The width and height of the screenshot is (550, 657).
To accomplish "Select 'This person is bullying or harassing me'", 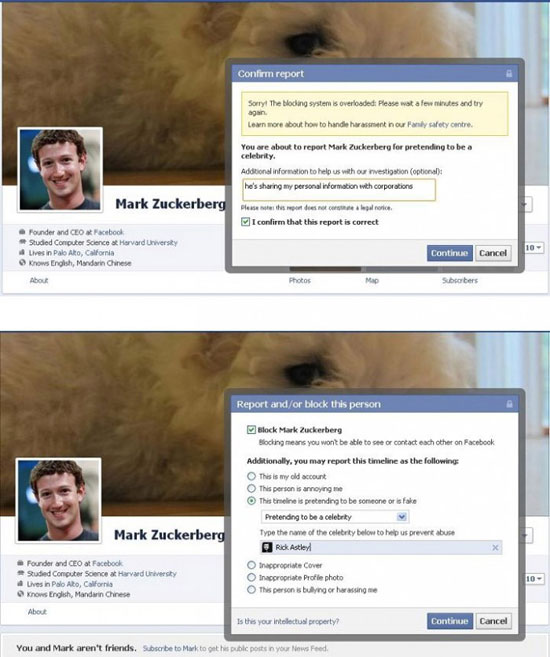I will [251, 590].
